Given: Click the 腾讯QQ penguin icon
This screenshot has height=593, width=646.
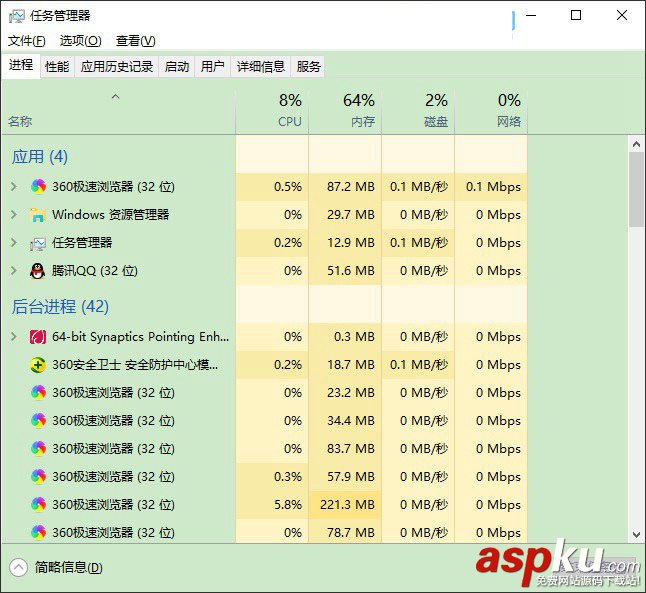Looking at the screenshot, I should pyautogui.click(x=37, y=271).
